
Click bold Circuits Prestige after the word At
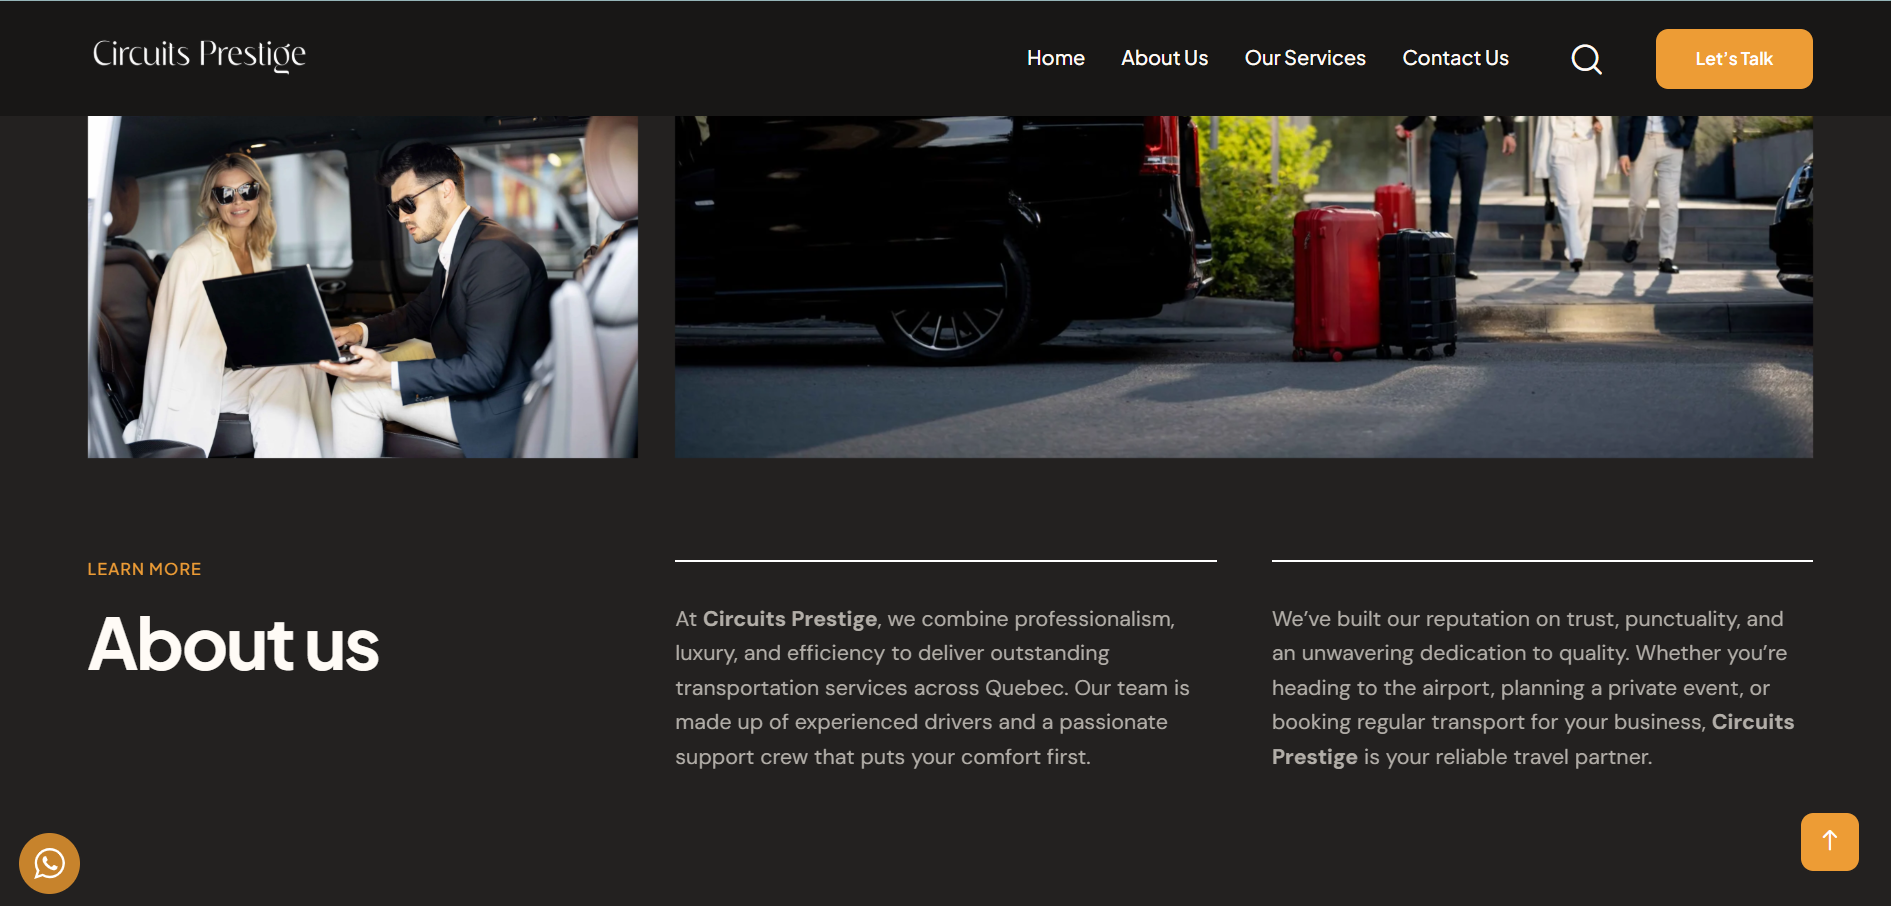pyautogui.click(x=789, y=619)
